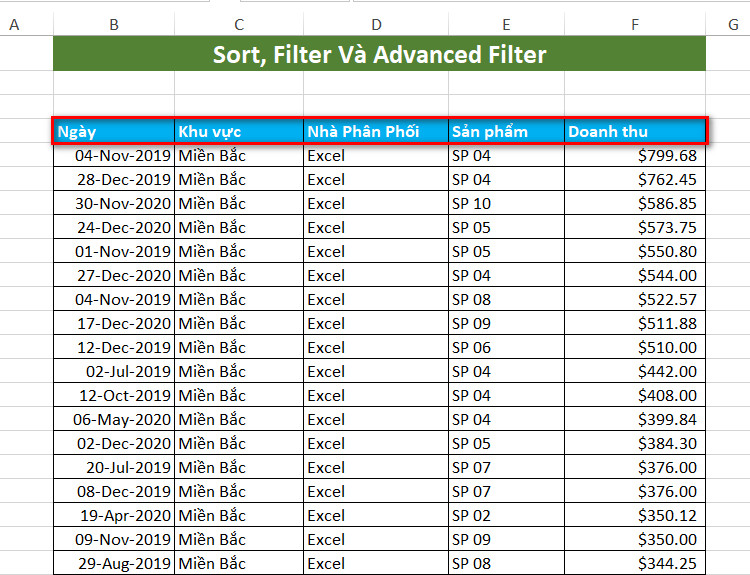Click date cell 02-Jul-2019
Screen dimensions: 750x575
click(114, 371)
